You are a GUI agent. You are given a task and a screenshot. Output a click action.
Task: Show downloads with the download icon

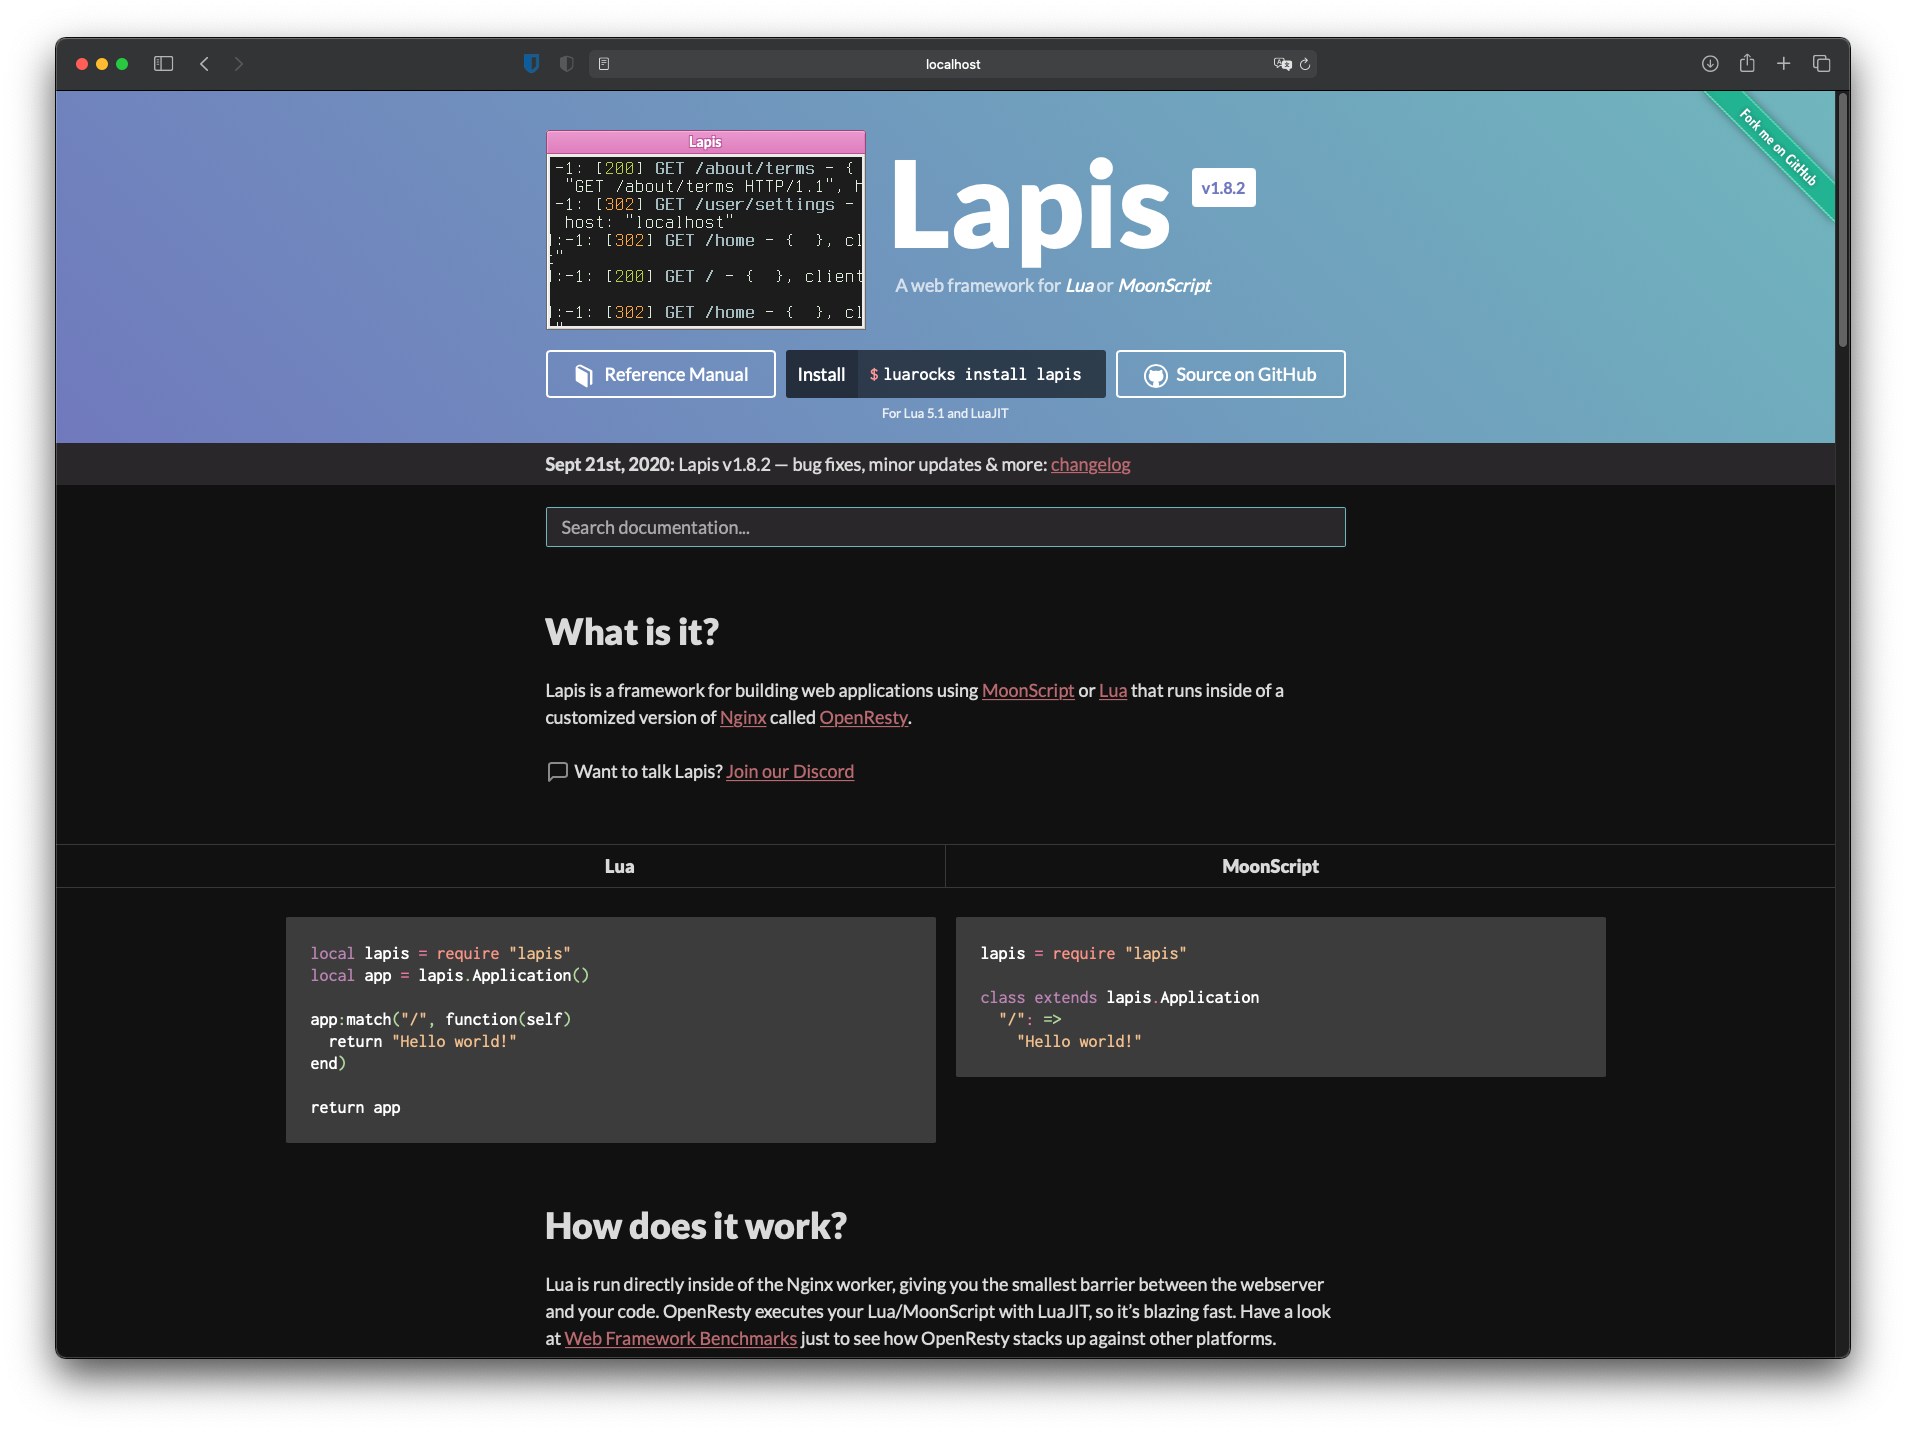point(1710,64)
